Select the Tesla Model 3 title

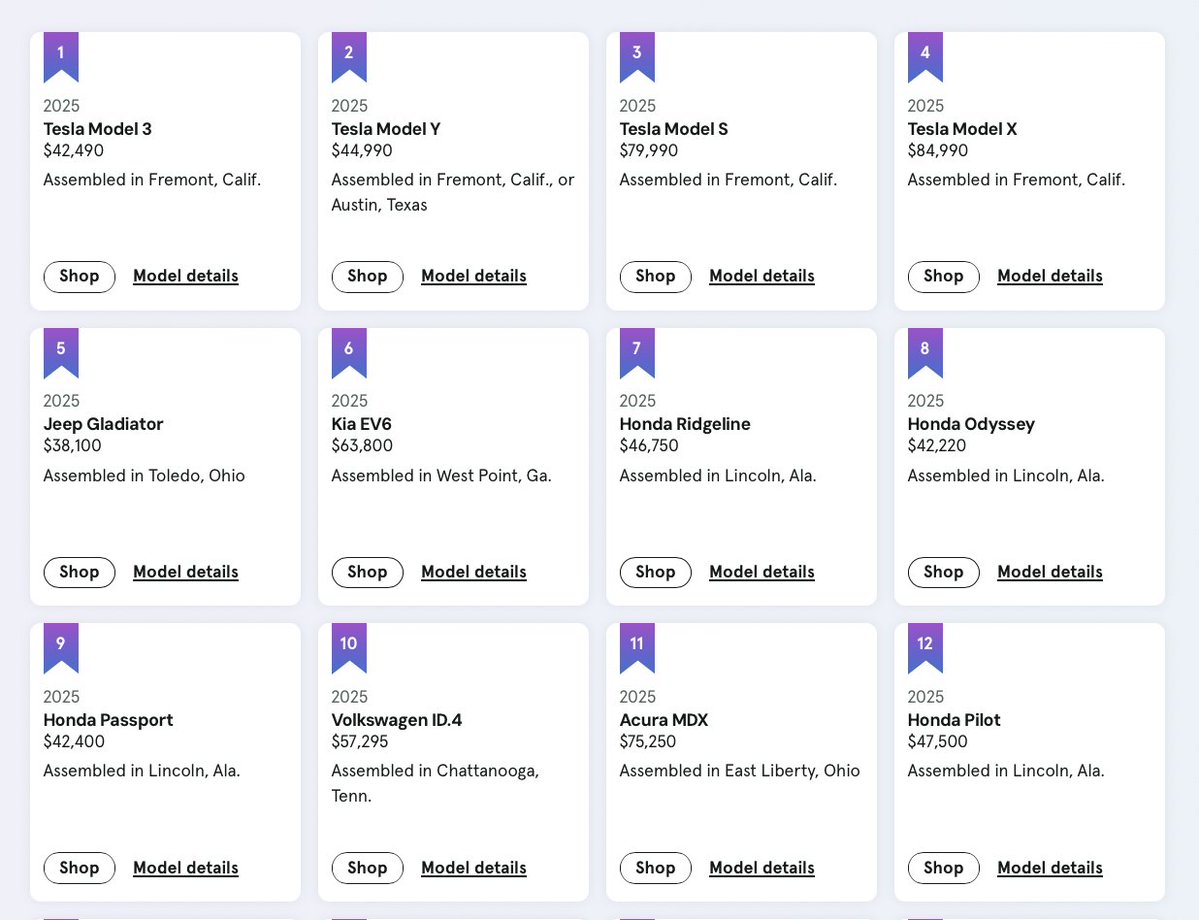97,129
